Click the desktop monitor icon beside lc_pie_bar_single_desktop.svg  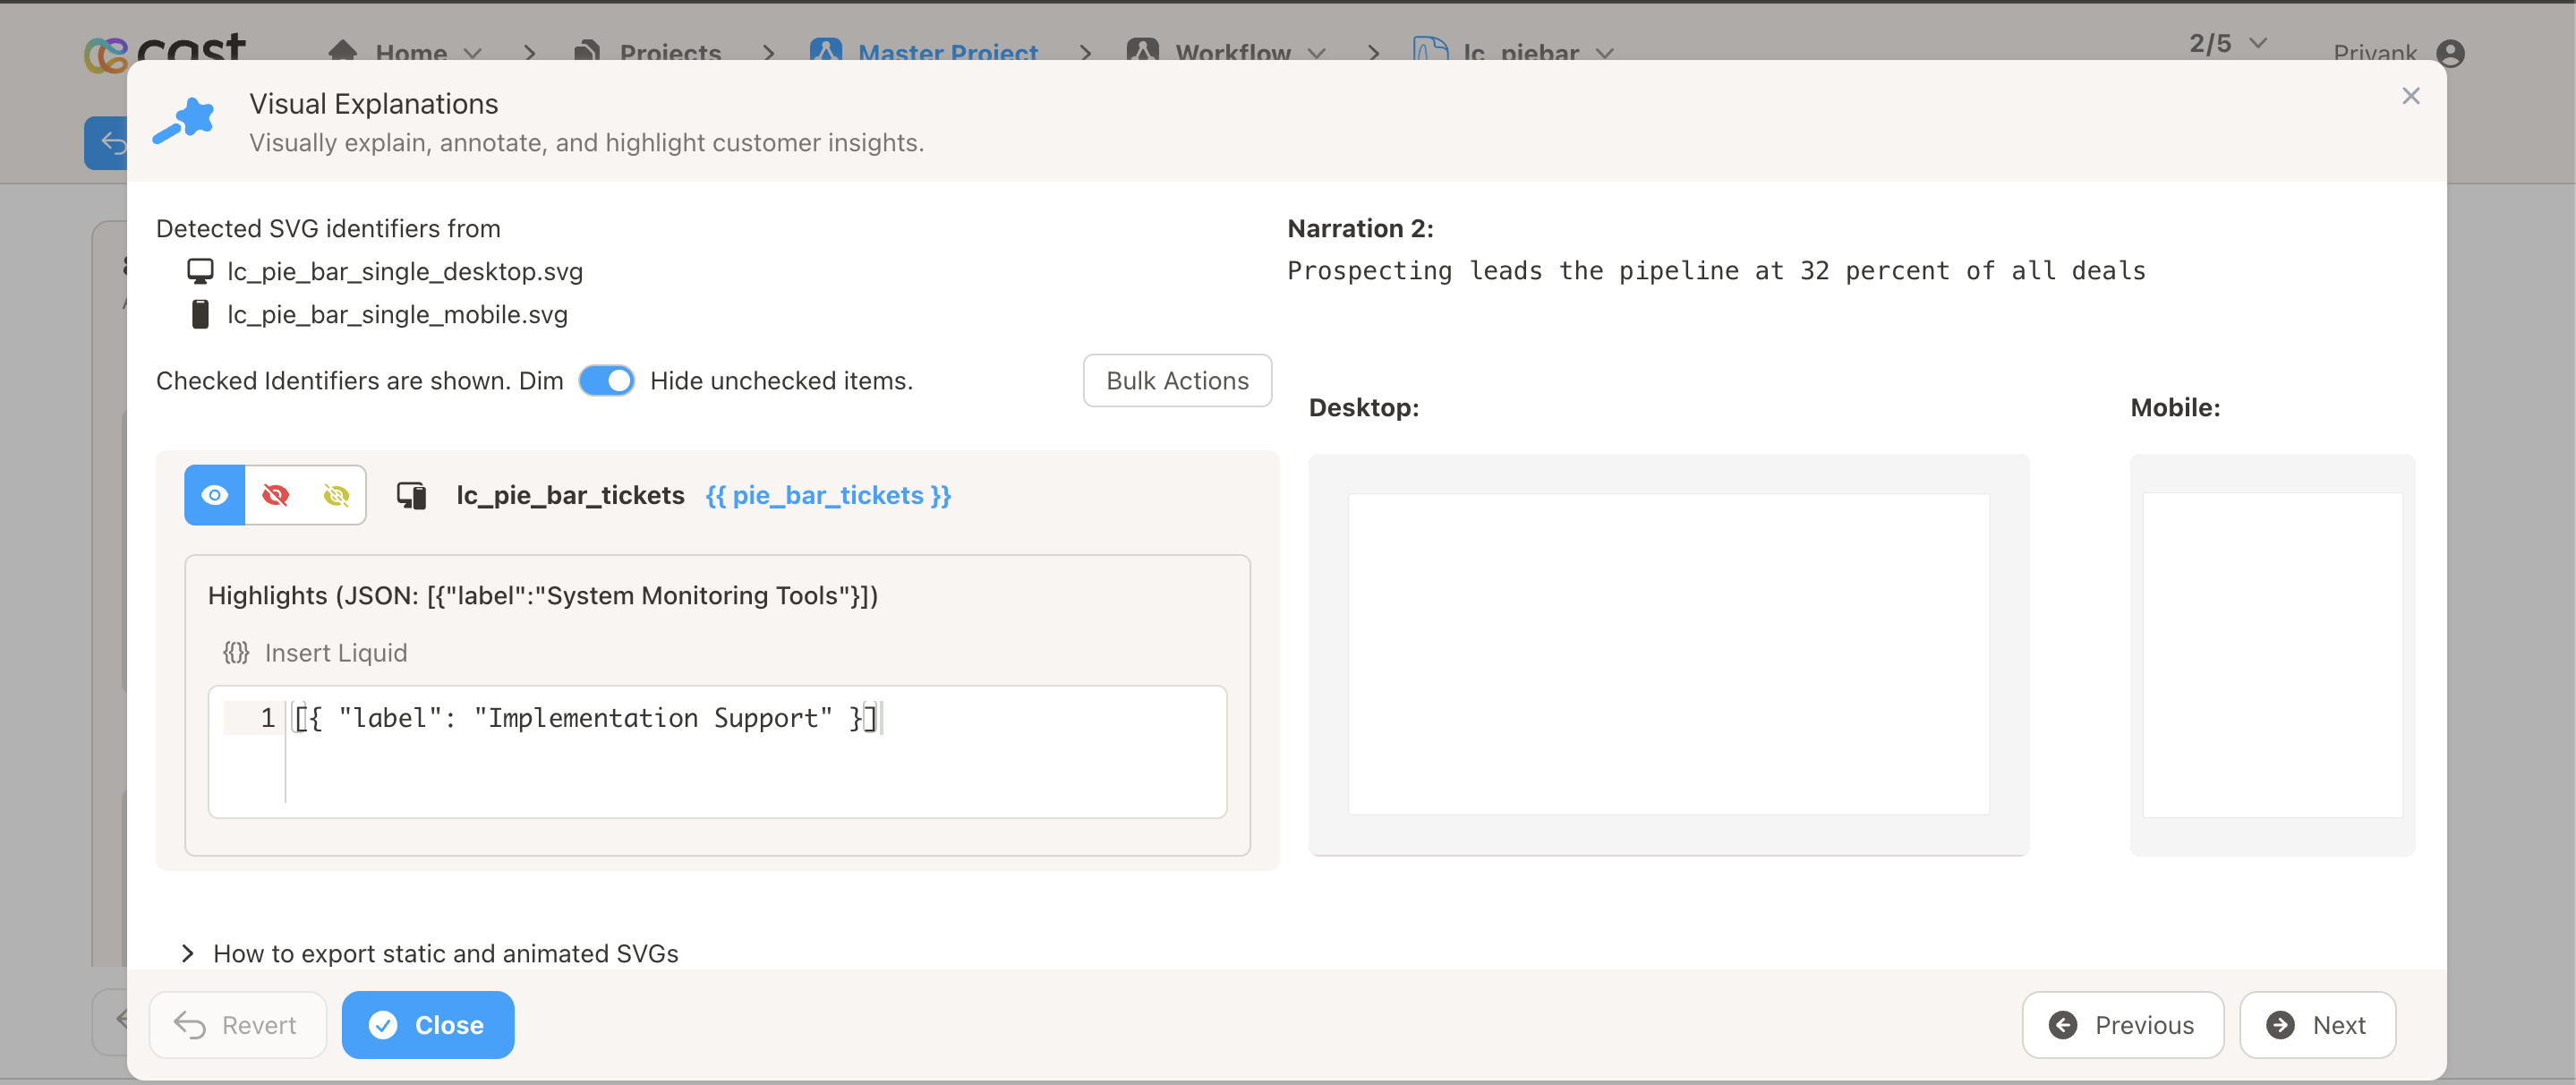200,271
